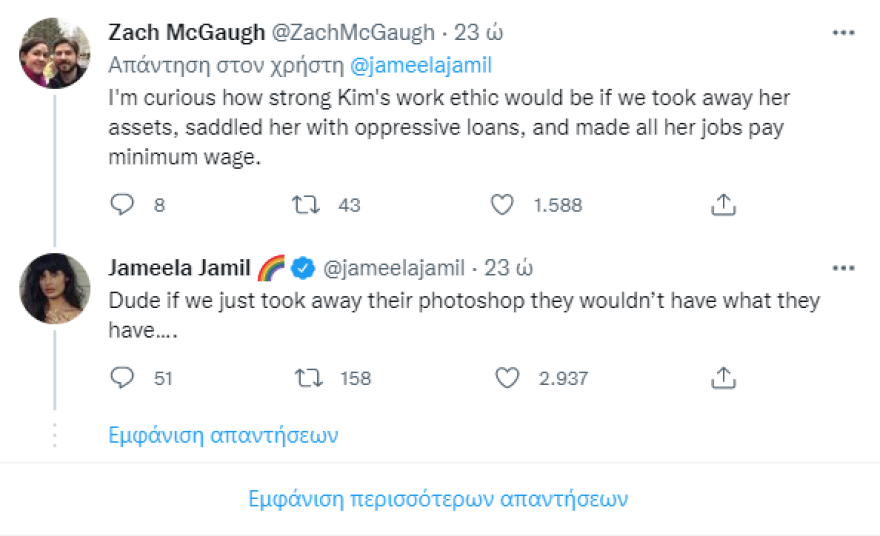Open the @jameelajamil mention link
This screenshot has width=880, height=536.
(x=421, y=66)
